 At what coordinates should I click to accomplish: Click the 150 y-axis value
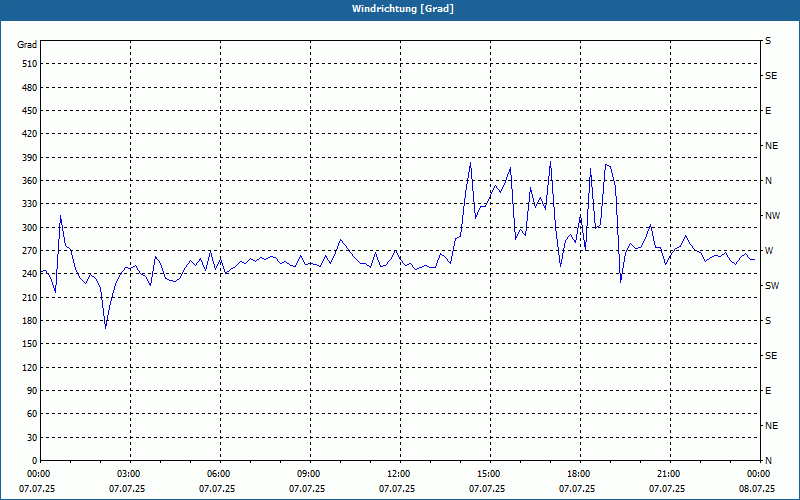30,344
